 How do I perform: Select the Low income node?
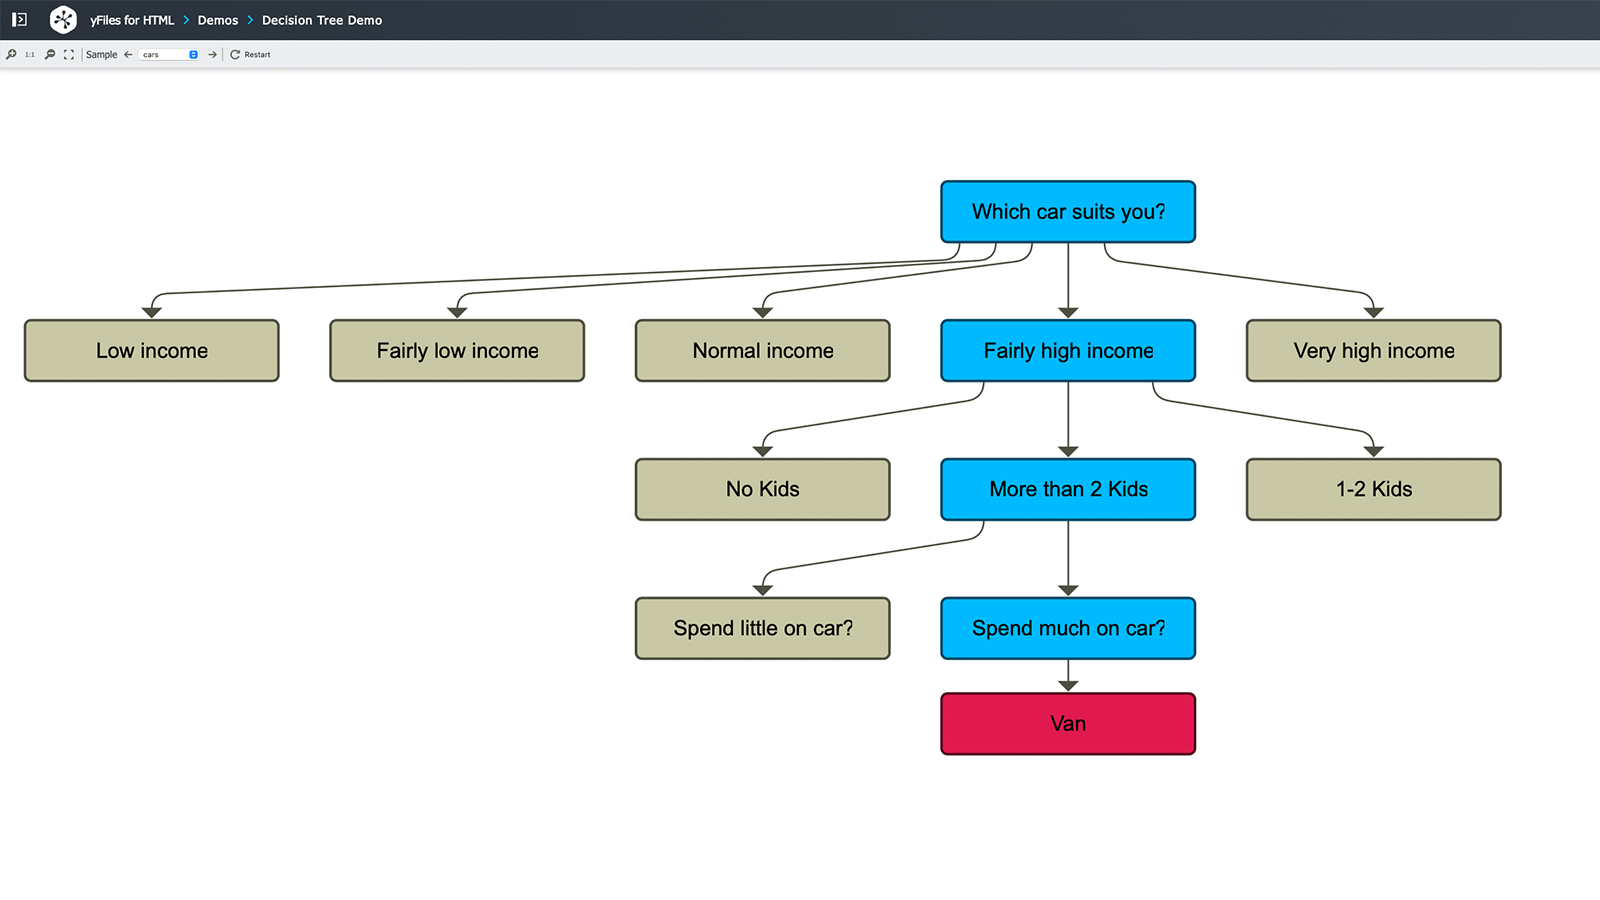coord(151,351)
